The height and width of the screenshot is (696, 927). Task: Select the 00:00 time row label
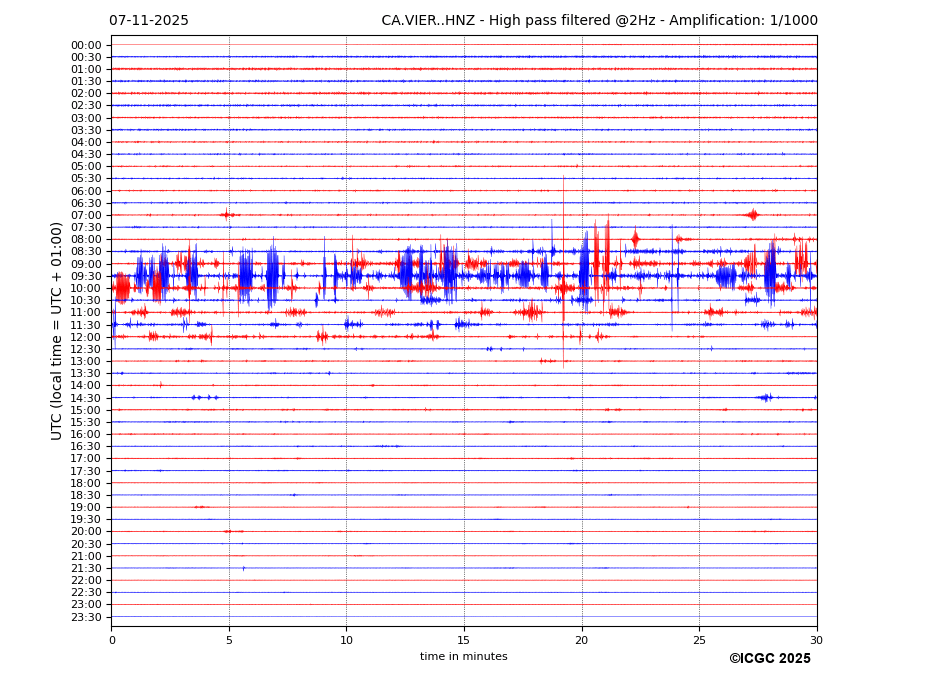point(86,45)
